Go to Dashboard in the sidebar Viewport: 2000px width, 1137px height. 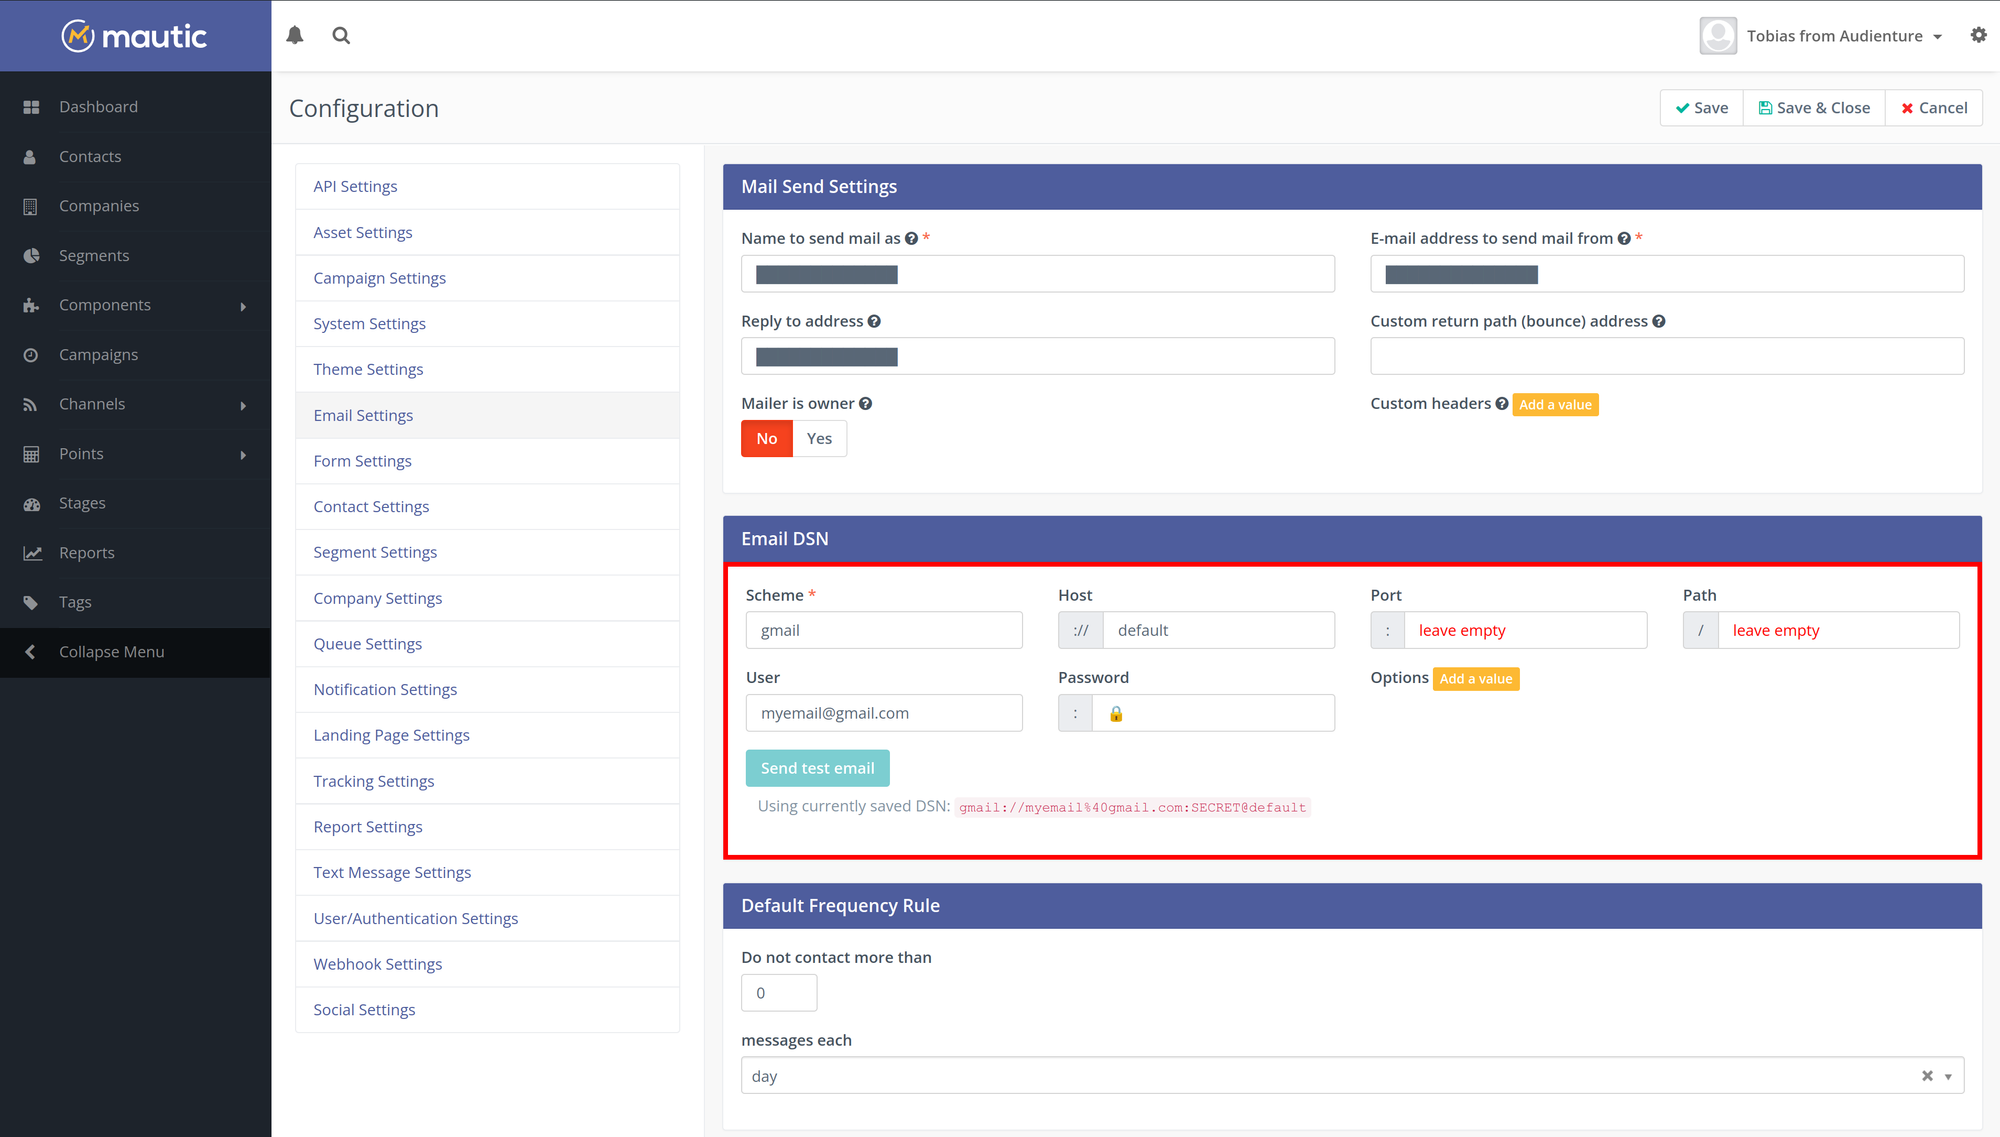coord(135,107)
